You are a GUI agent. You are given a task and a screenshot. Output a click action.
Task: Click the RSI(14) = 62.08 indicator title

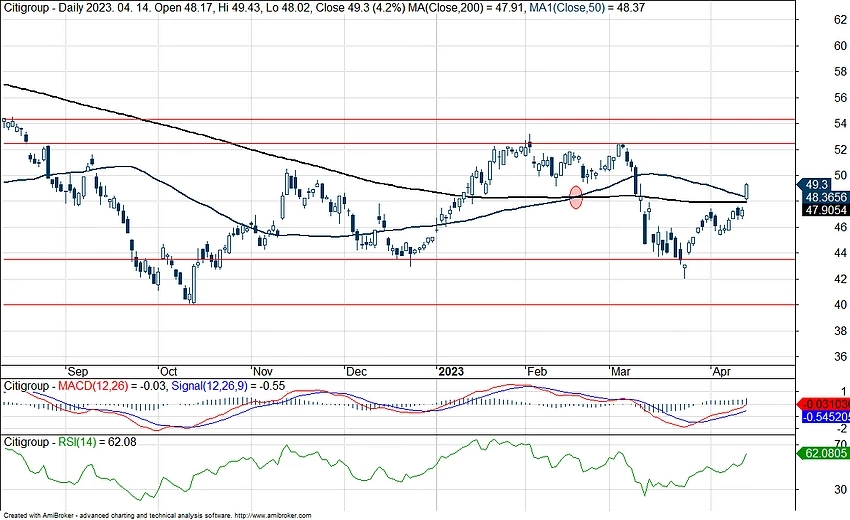pyautogui.click(x=97, y=442)
